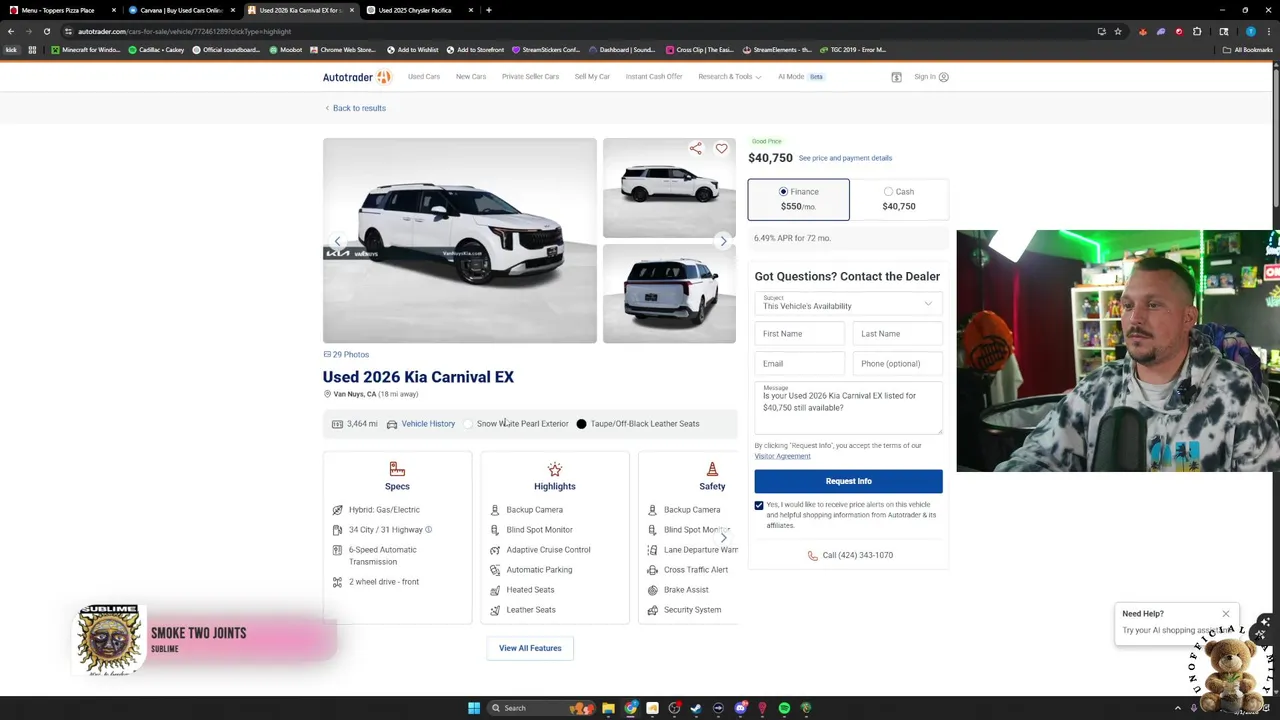The height and width of the screenshot is (720, 1280).
Task: Open Discord from the taskbar
Action: tap(740, 708)
